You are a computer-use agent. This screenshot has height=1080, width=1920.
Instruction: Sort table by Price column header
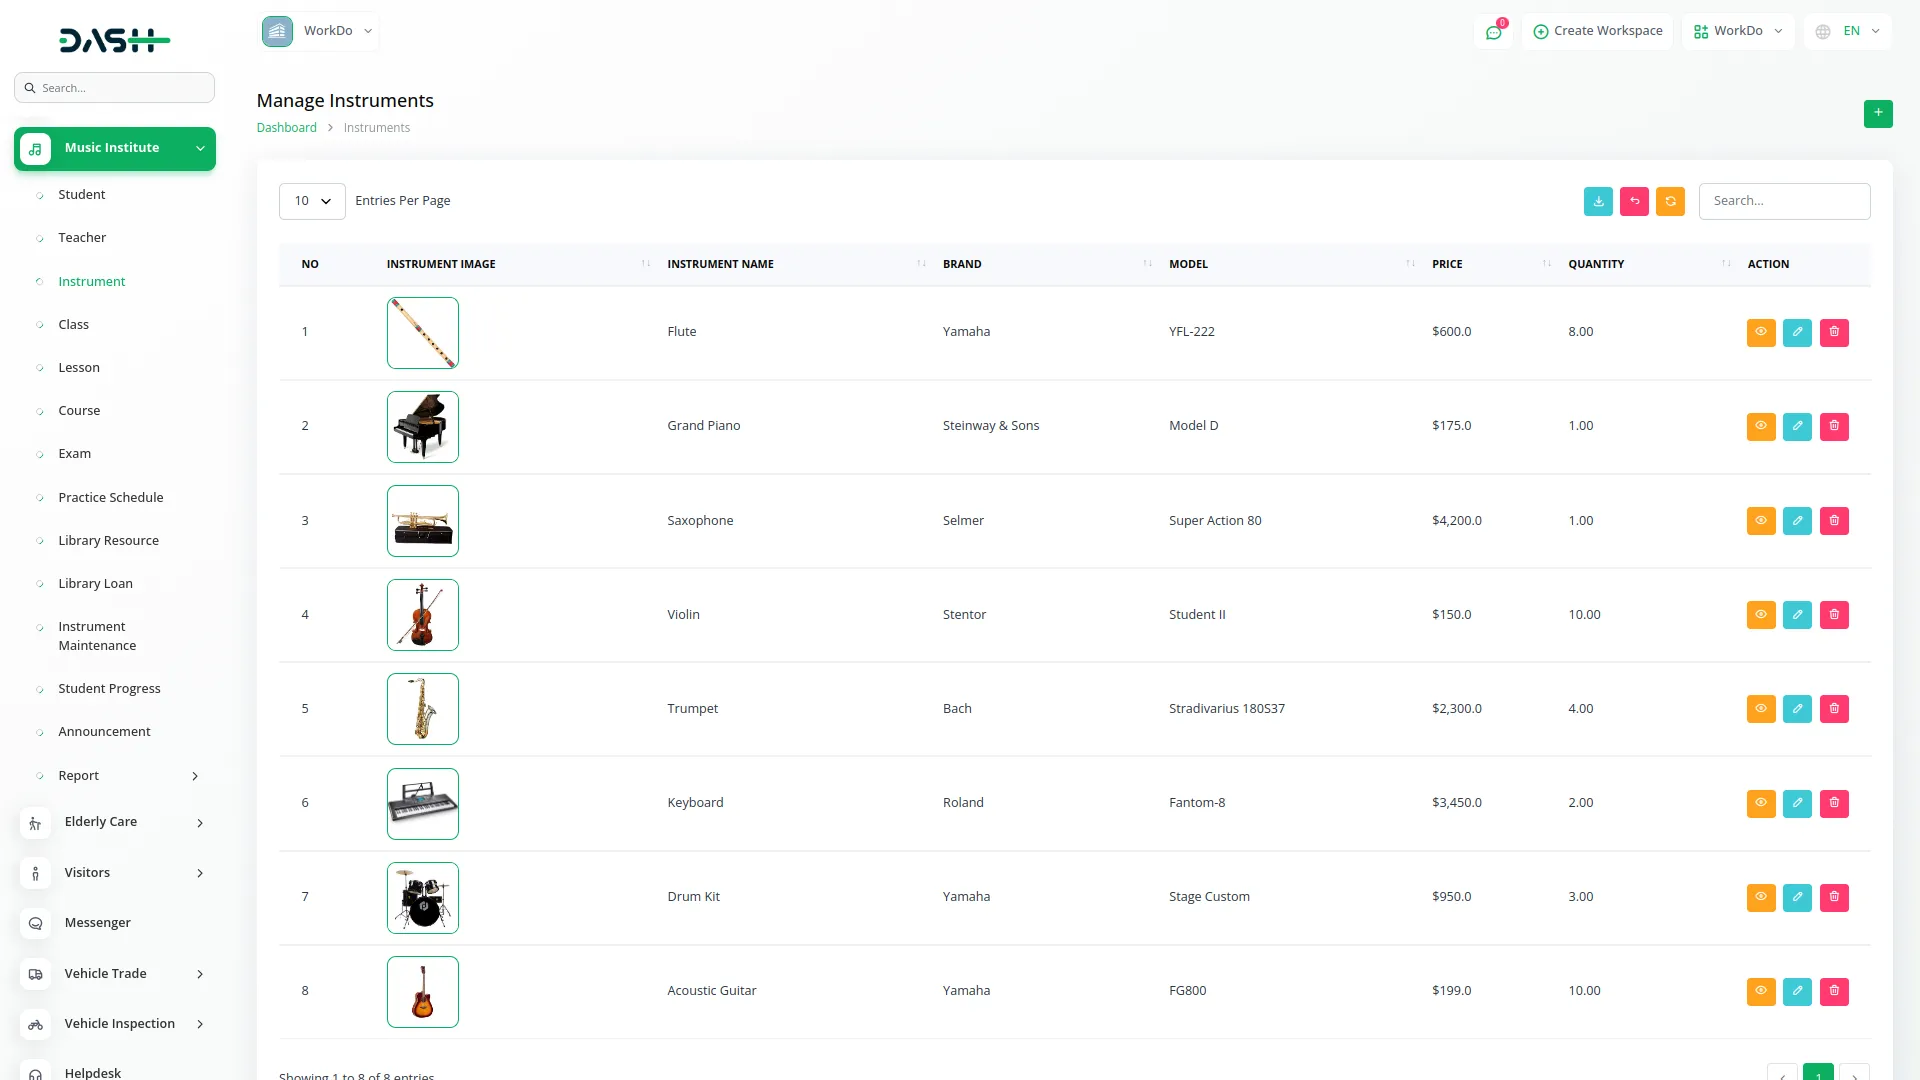1447,264
